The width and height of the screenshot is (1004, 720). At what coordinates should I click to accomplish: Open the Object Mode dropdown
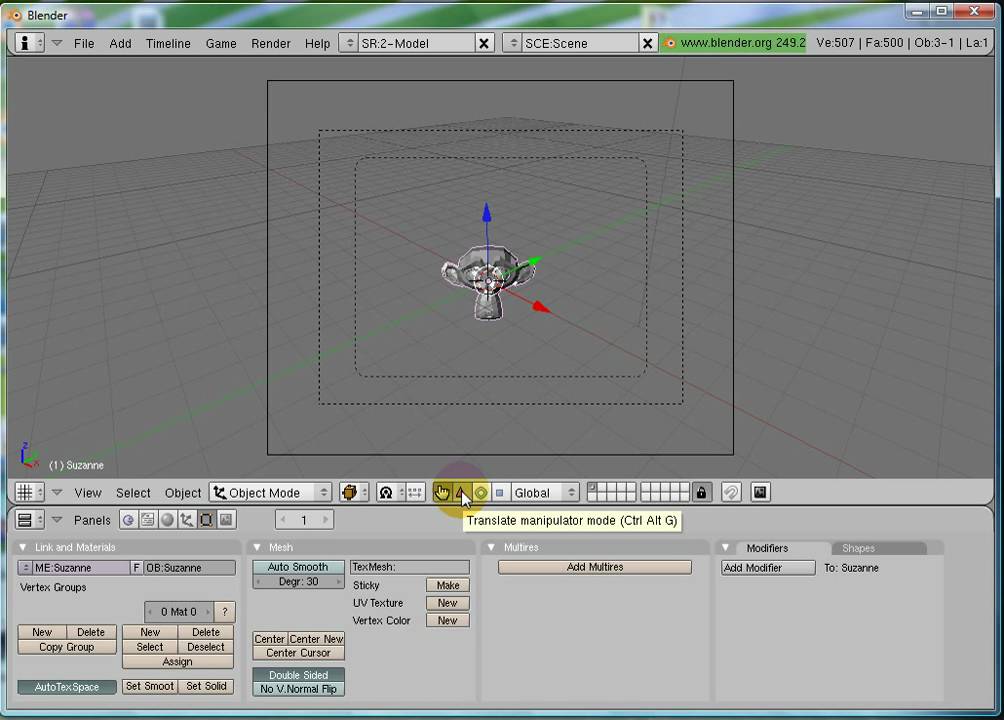[x=271, y=493]
